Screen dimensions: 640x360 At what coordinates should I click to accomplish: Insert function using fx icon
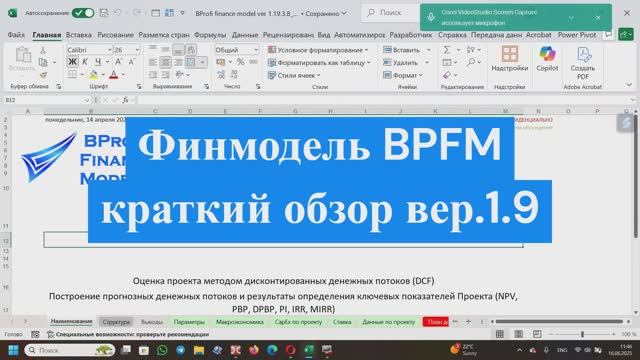click(x=125, y=100)
